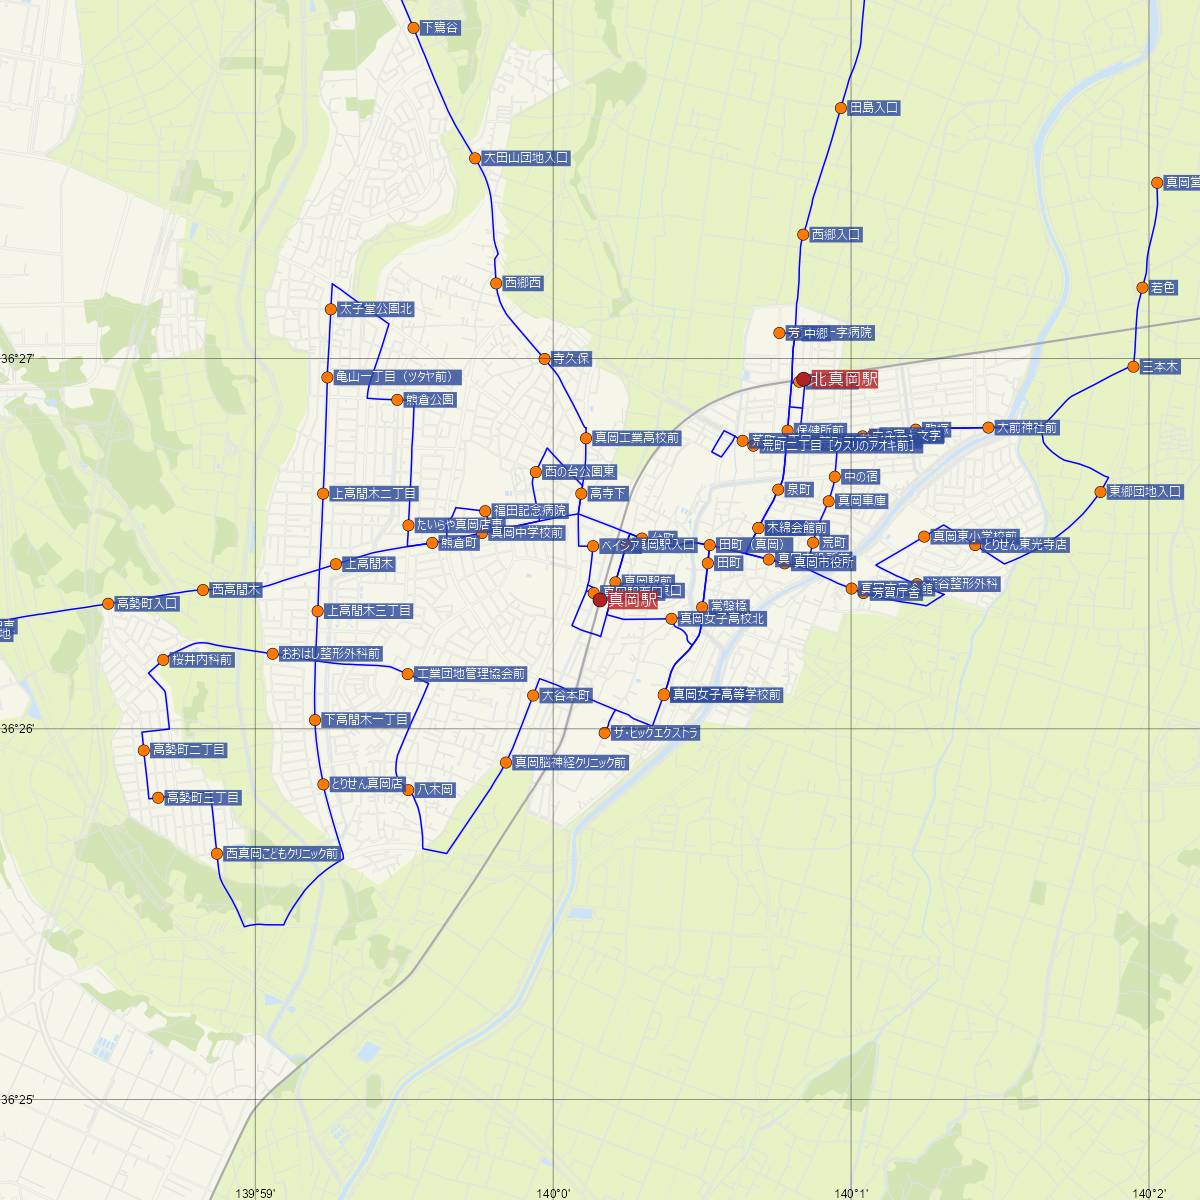Open the 大前神社前 stop label
1200x1200 pixels.
(1027, 428)
